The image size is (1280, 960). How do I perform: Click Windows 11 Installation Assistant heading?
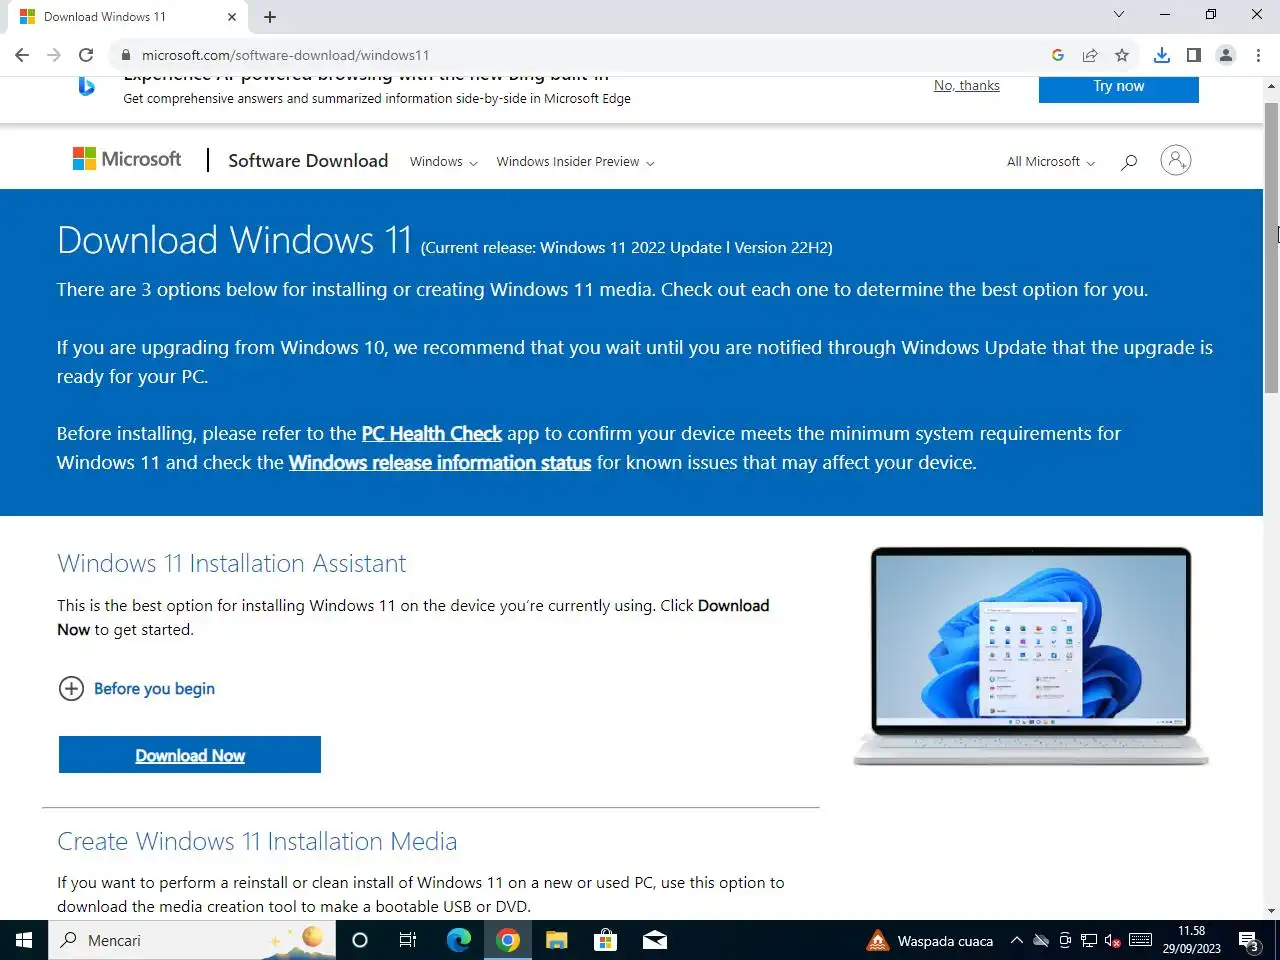click(232, 563)
